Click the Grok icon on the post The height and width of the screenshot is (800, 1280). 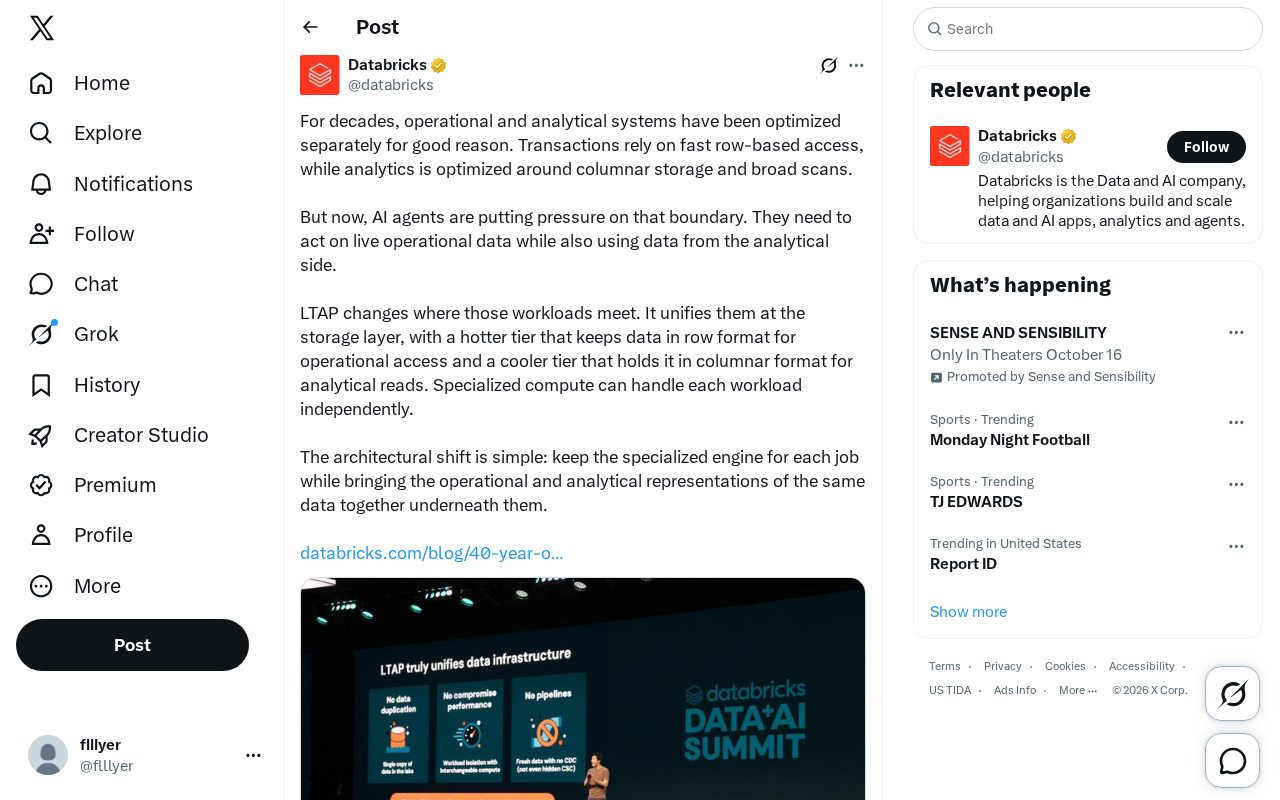point(829,65)
